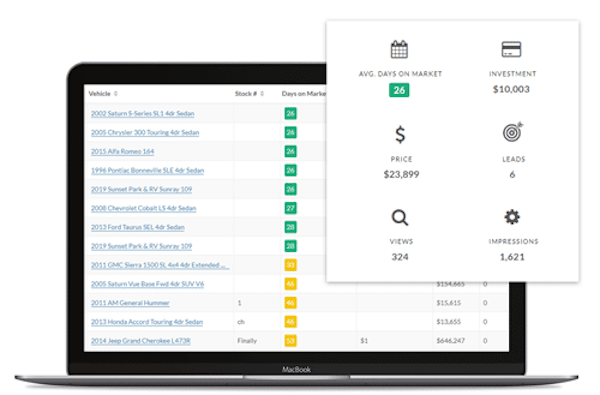Click the 27 days badge in the Chevrolet Cobalt row
This screenshot has height=395, width=600.
(x=290, y=208)
